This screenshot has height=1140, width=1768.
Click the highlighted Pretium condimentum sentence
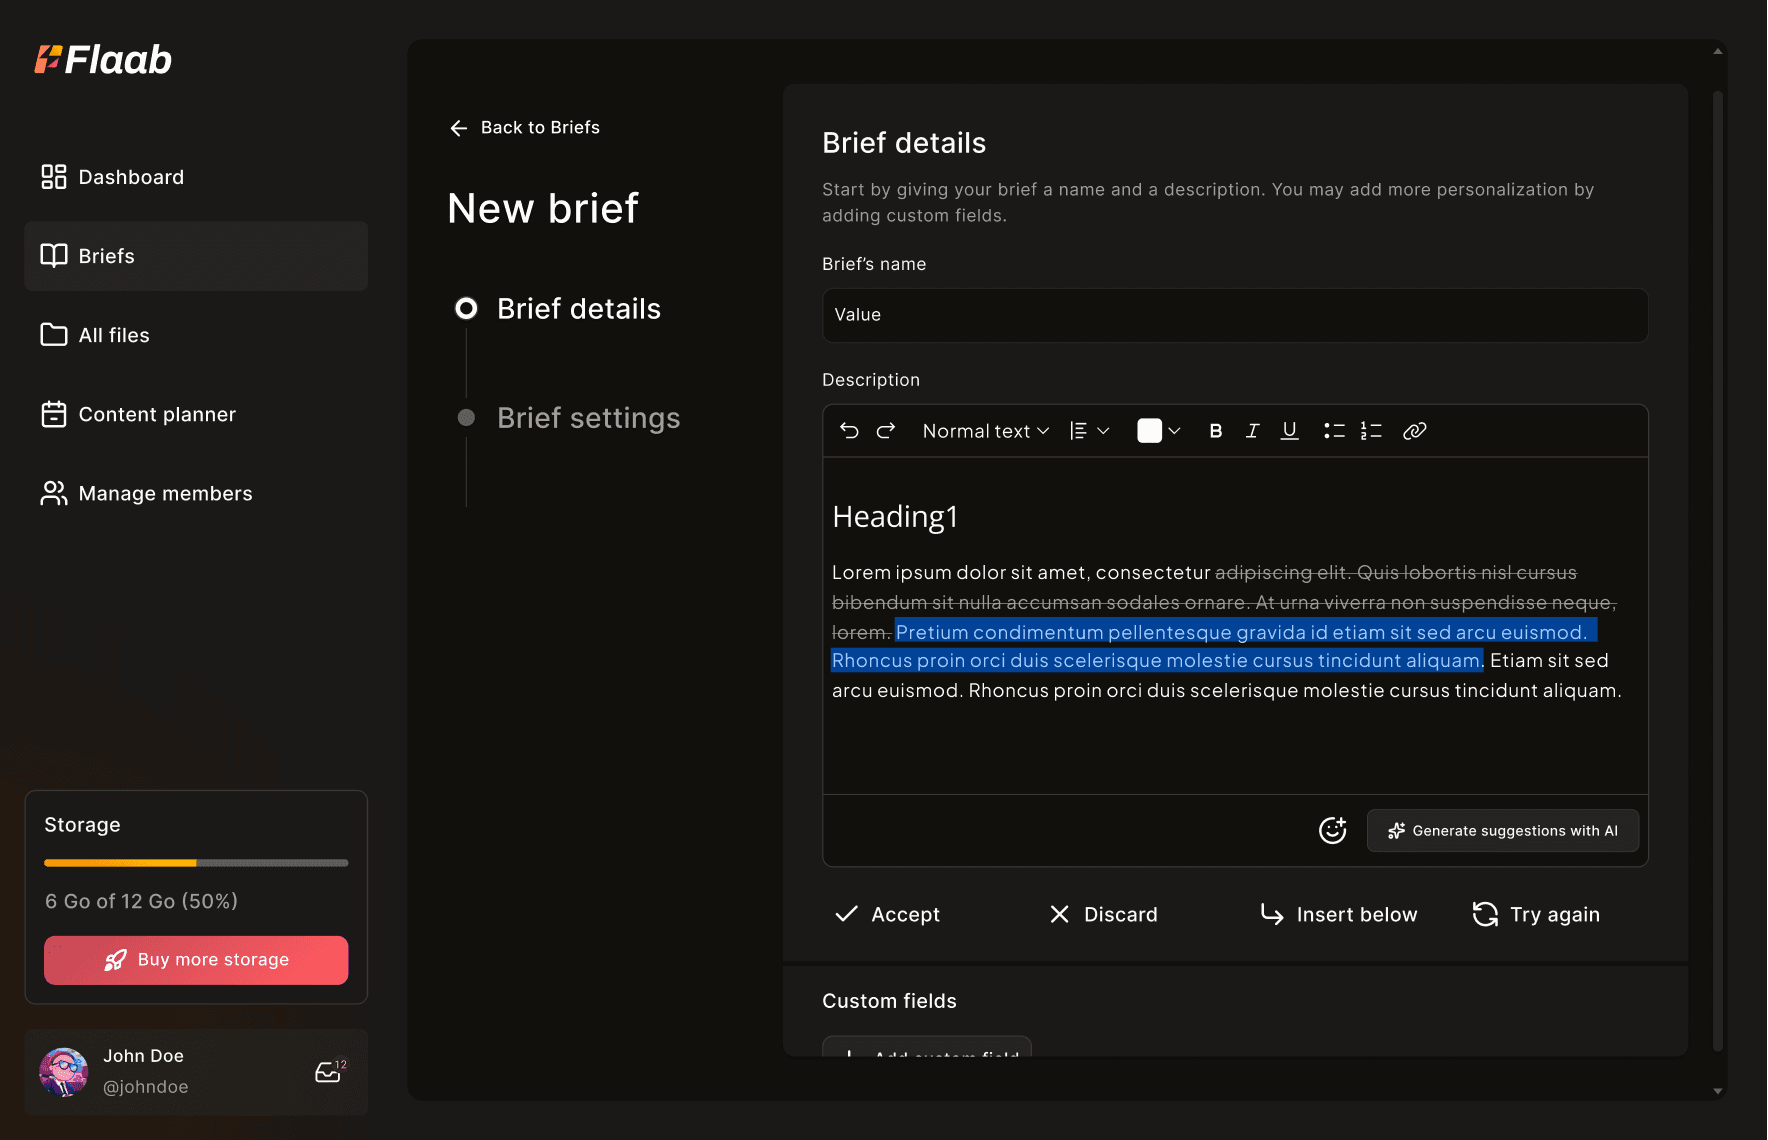click(1241, 632)
